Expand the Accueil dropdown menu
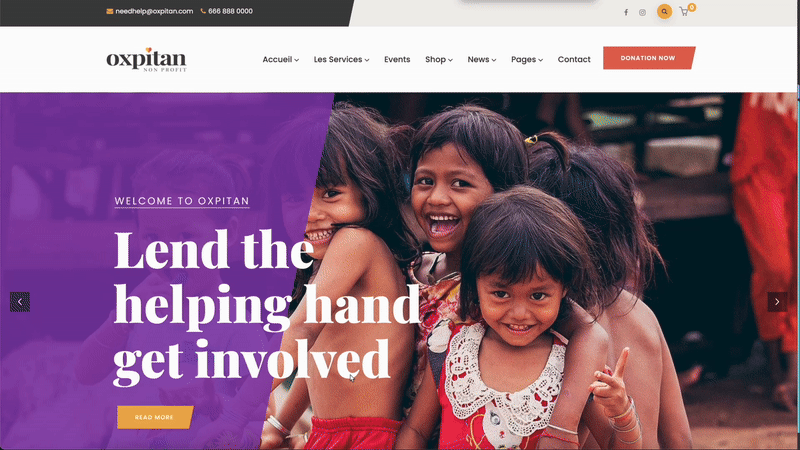Screen dimensions: 800x450 [x=281, y=59]
